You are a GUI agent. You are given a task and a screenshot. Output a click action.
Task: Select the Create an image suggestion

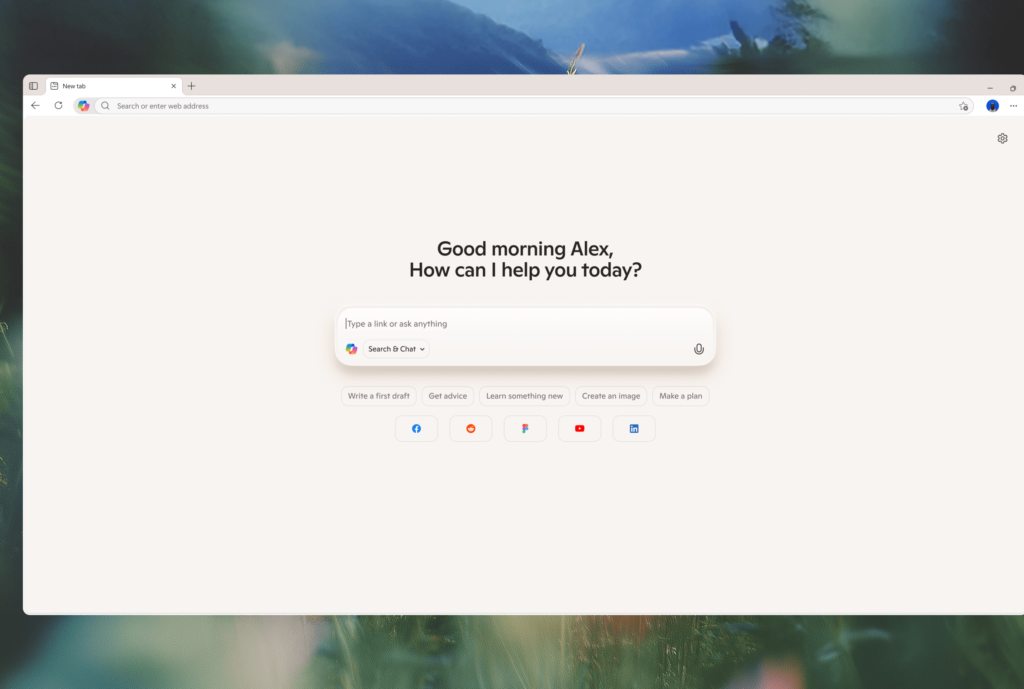point(610,396)
